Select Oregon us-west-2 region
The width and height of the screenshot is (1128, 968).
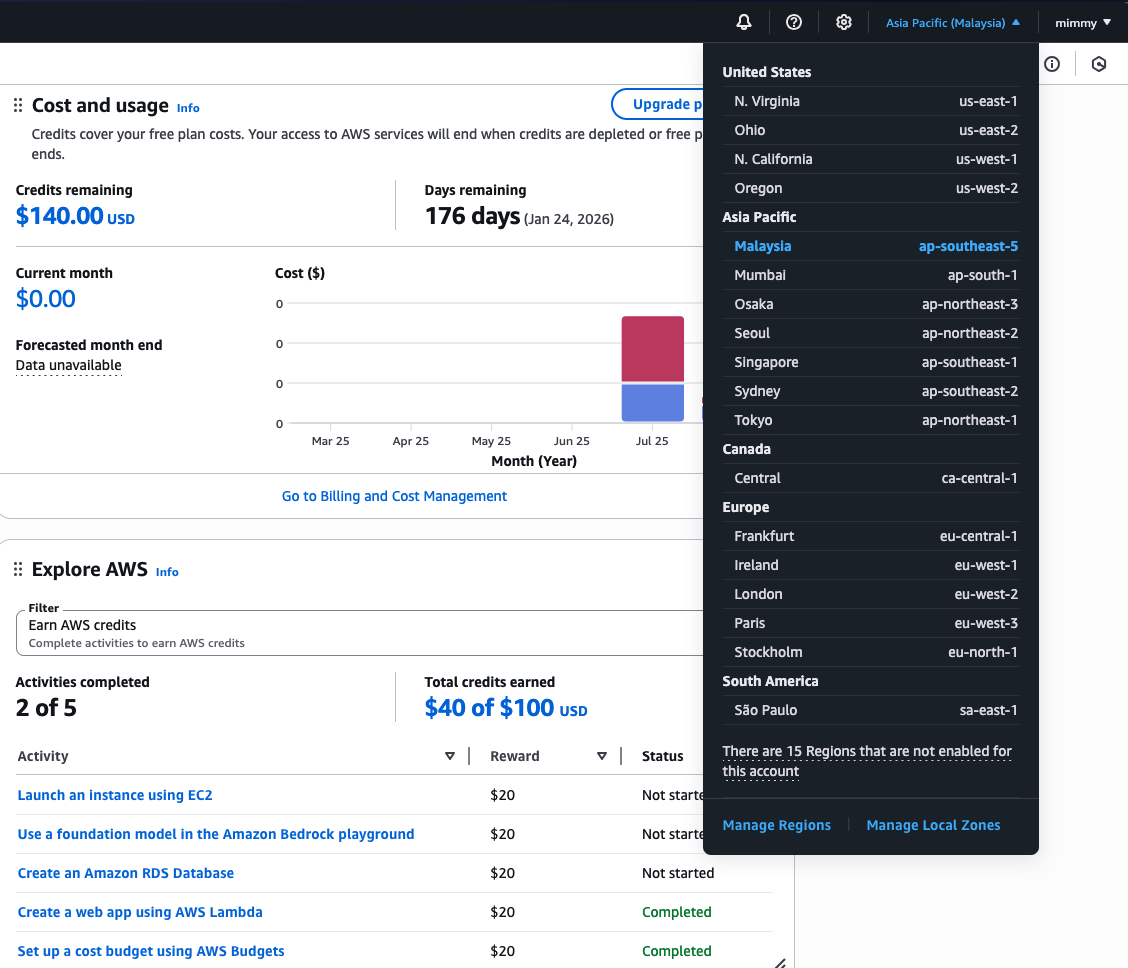click(x=870, y=188)
